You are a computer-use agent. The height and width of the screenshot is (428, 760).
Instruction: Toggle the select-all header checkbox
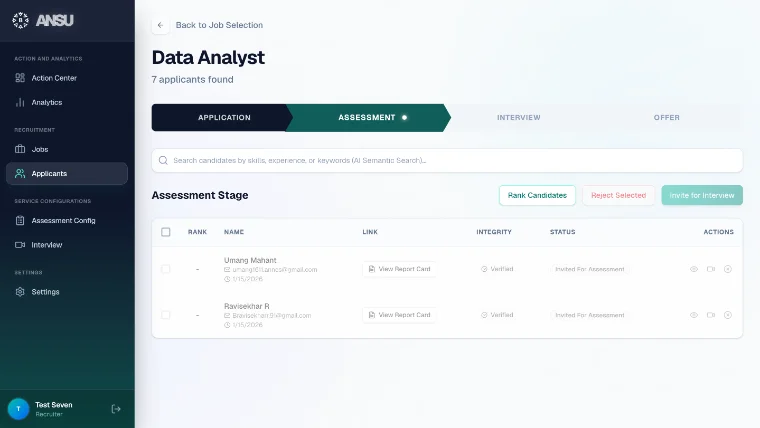pyautogui.click(x=166, y=232)
